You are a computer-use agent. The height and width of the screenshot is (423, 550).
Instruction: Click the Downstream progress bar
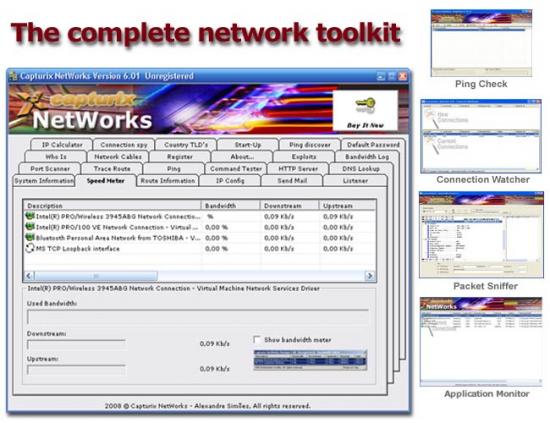click(x=76, y=344)
